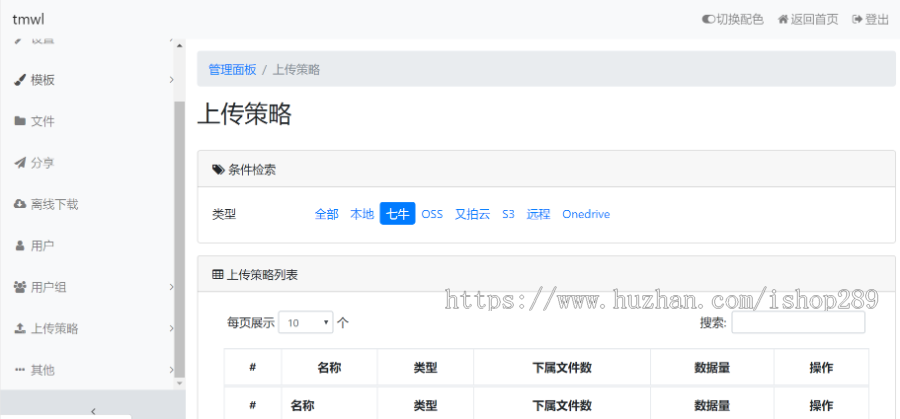This screenshot has height=419, width=900.
Task: Expand the 其他 submenu chevron
Action: coord(171,370)
